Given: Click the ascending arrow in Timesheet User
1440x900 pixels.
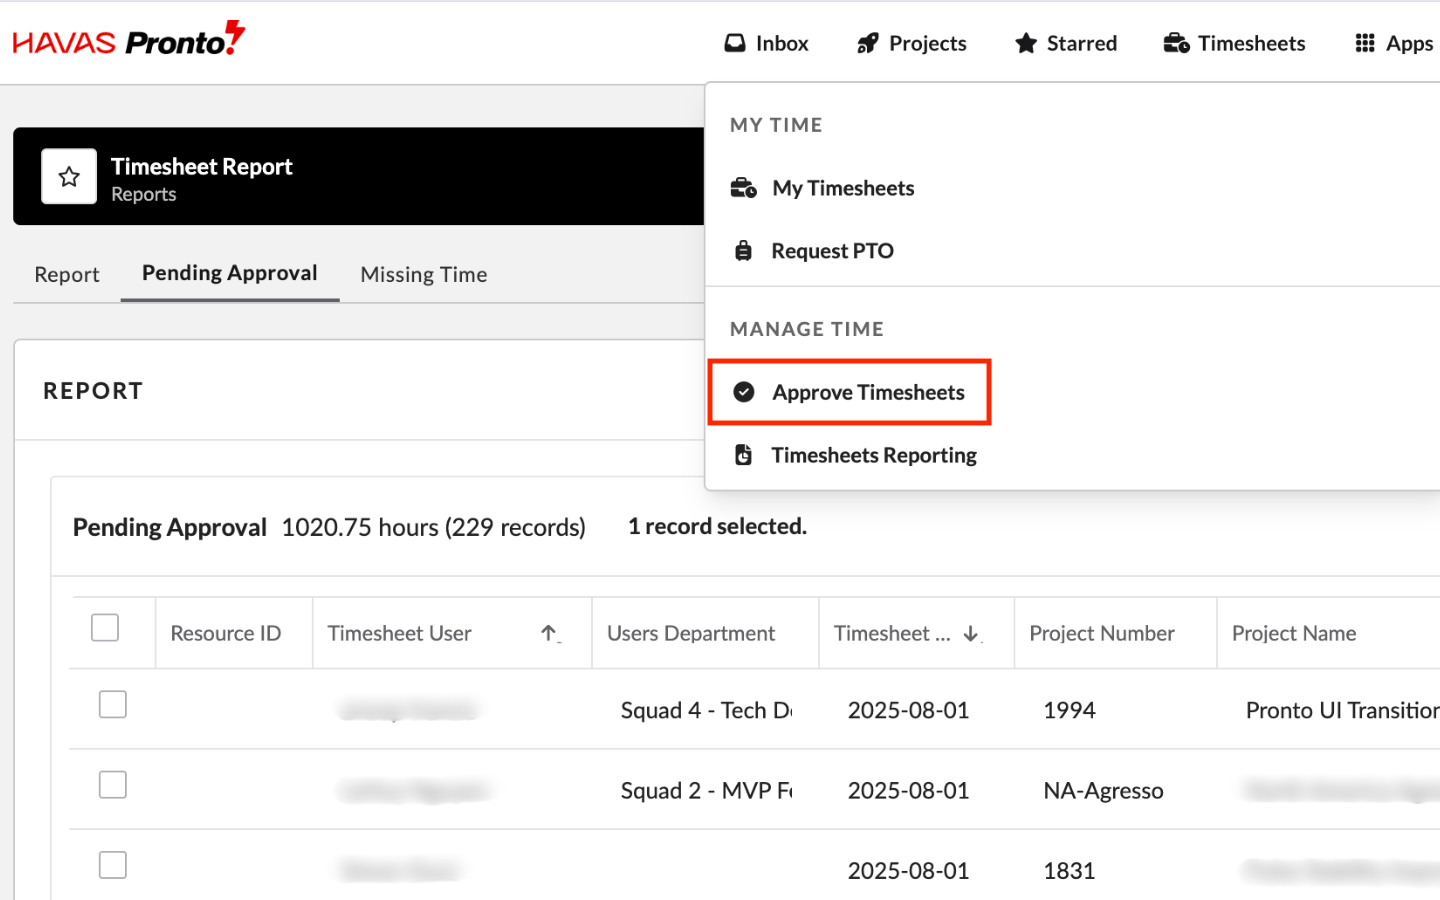Looking at the screenshot, I should 549,633.
